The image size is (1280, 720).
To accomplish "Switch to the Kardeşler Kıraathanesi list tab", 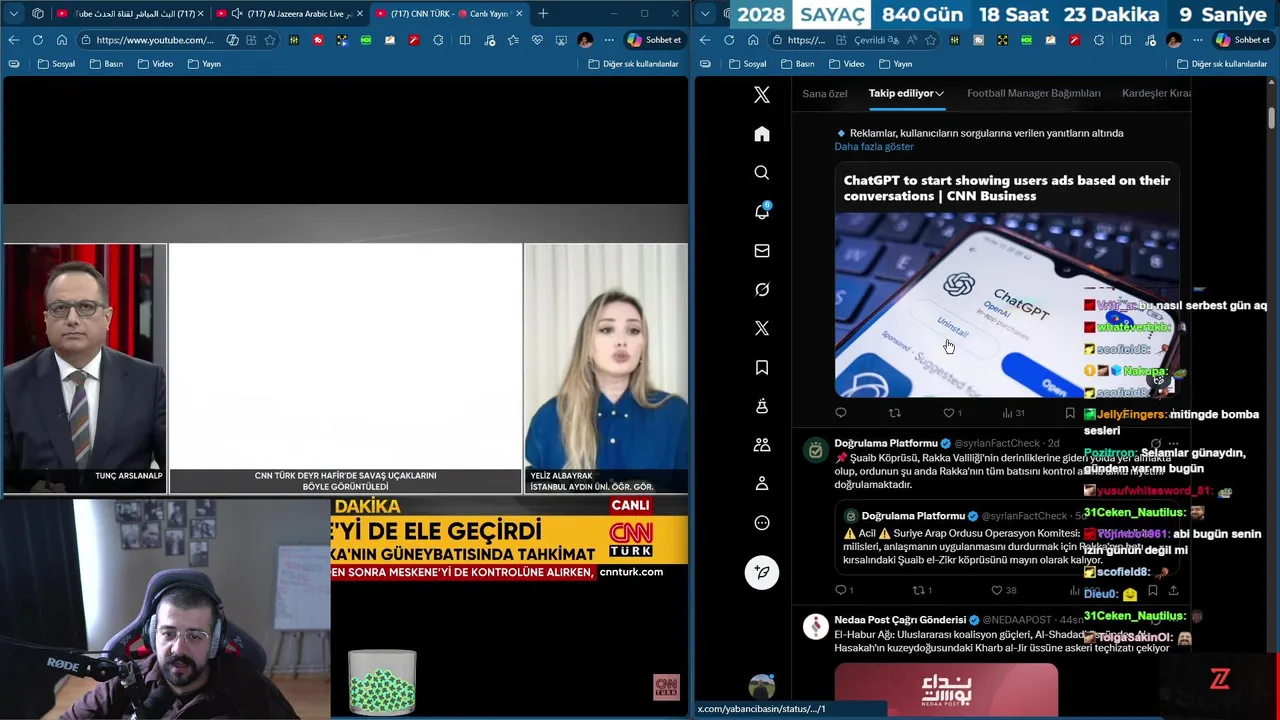I will point(1156,93).
